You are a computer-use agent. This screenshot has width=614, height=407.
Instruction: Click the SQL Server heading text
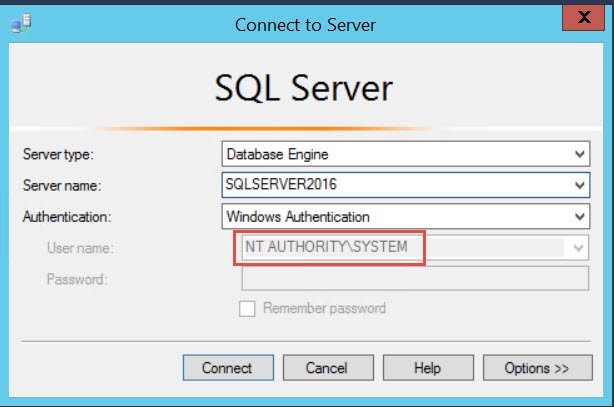303,89
